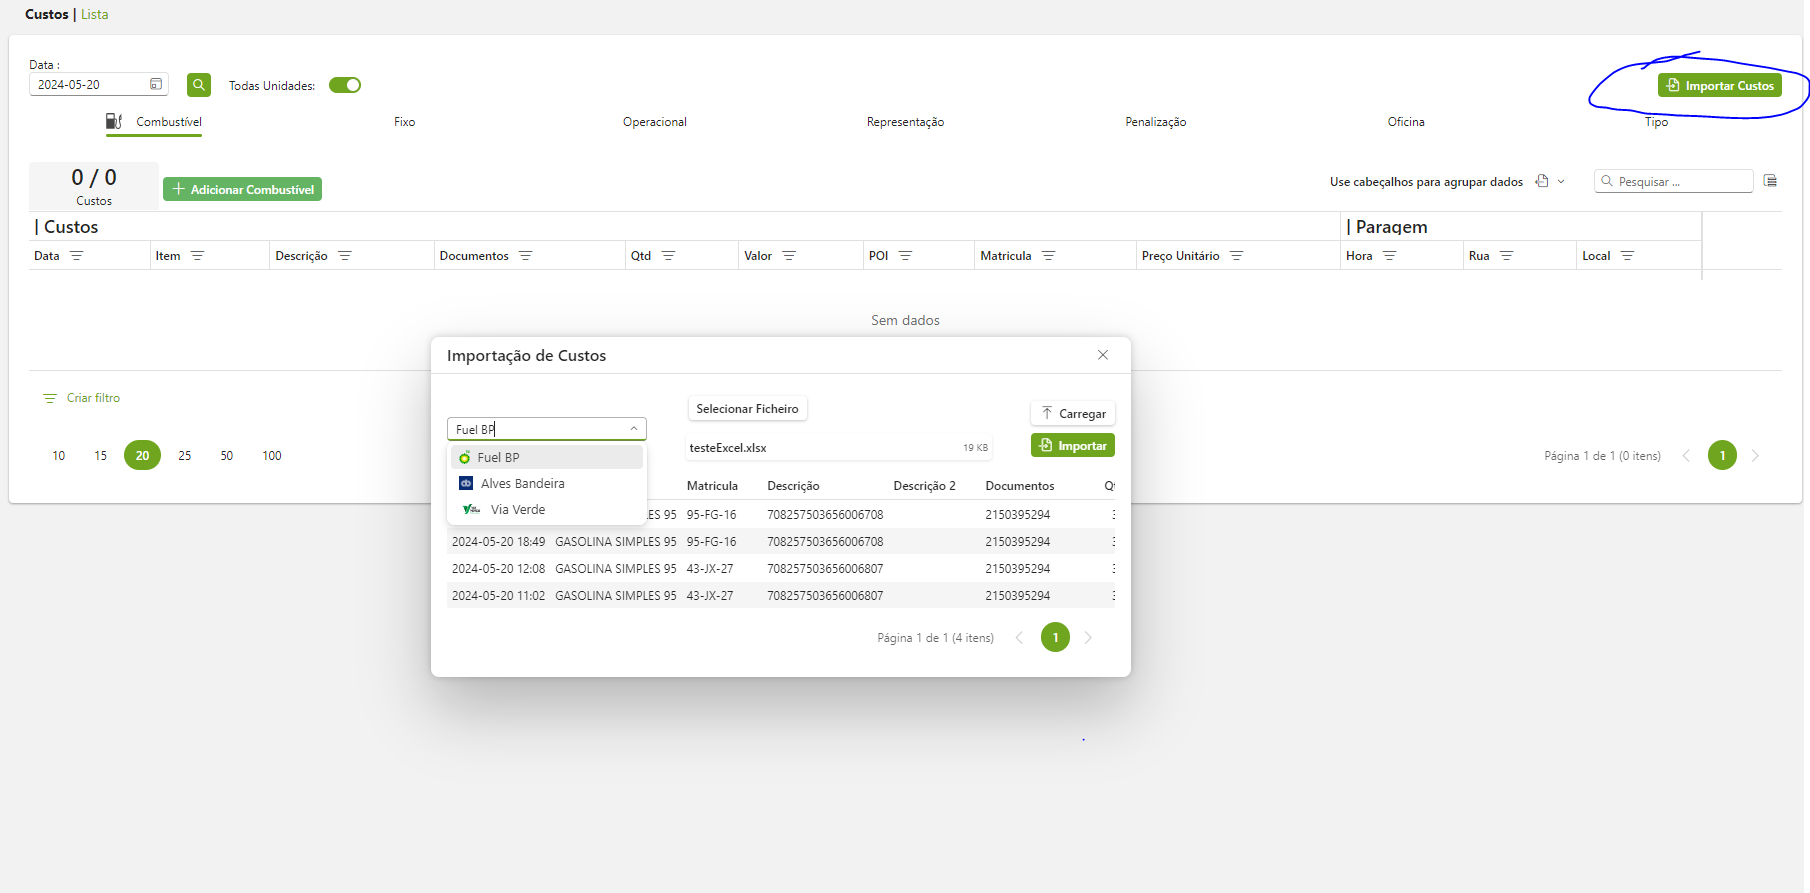The width and height of the screenshot is (1810, 893).
Task: Set page size to 50 rows
Action: 227,456
